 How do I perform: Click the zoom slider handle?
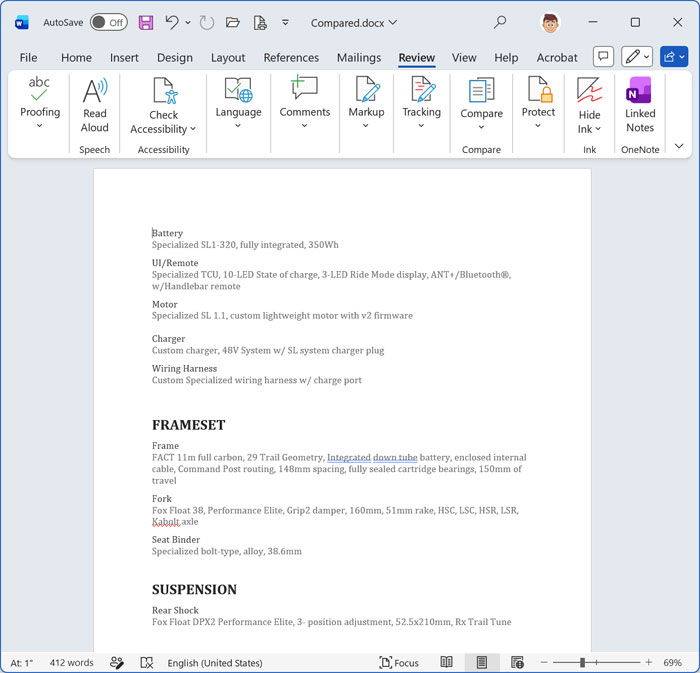click(582, 662)
